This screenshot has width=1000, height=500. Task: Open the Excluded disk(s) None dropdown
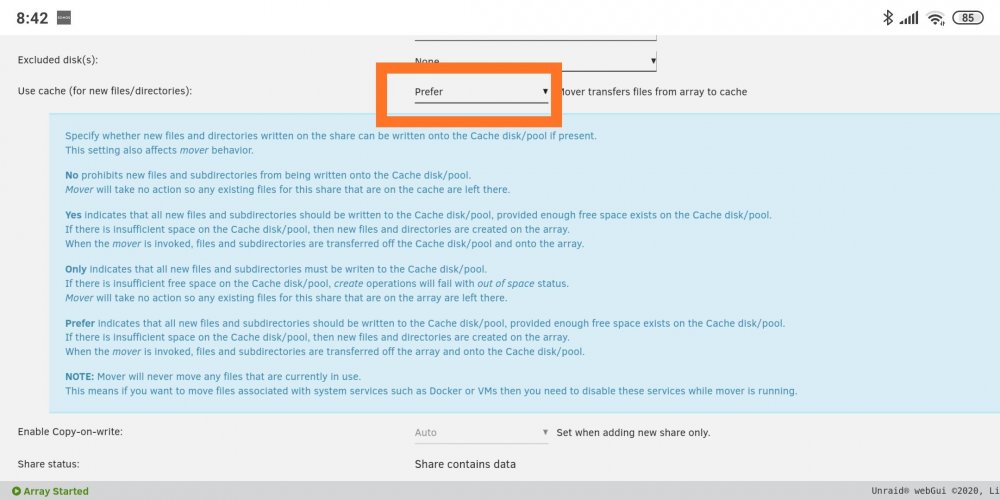click(535, 61)
